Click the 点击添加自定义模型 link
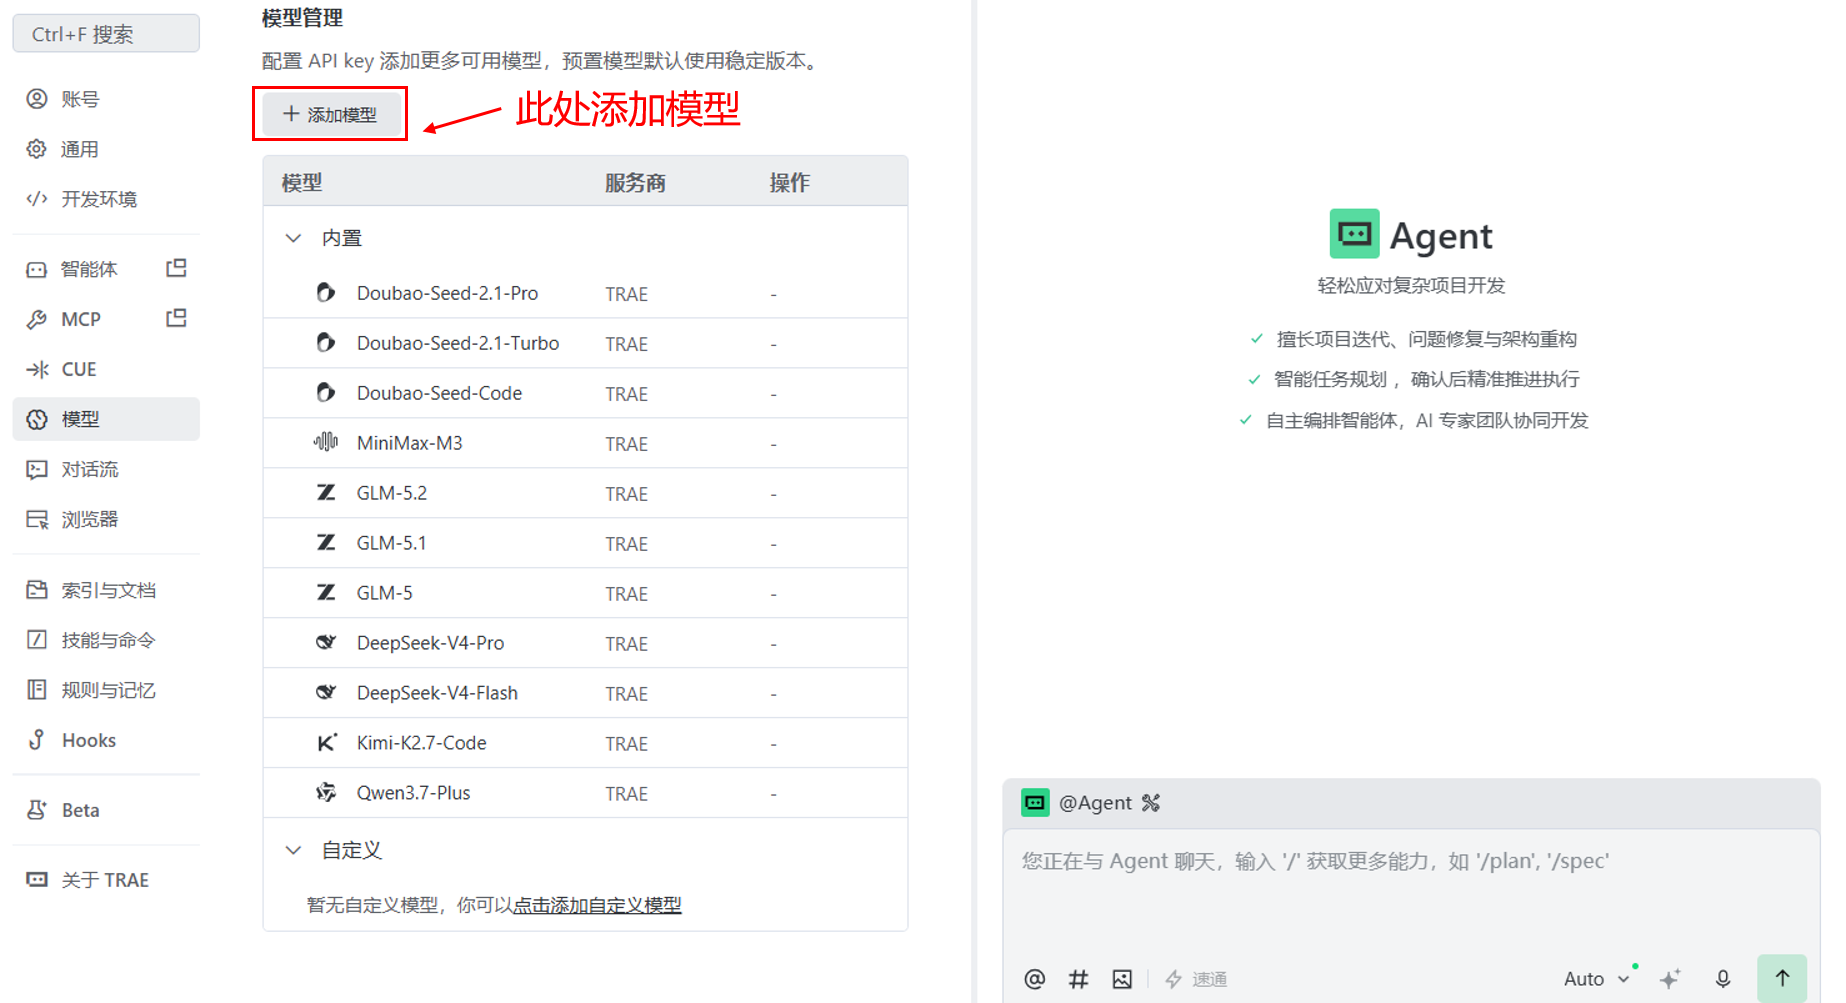 click(x=597, y=905)
